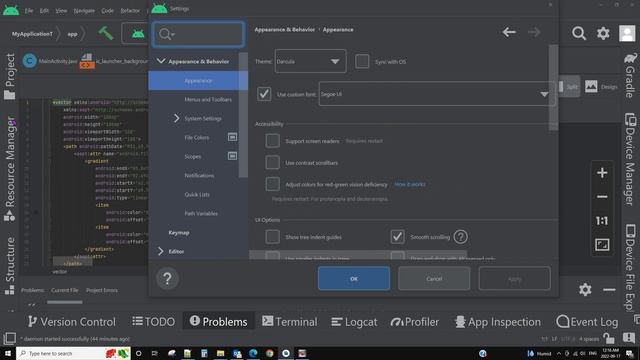
Task: Switch to the Terminal tab
Action: 289,322
